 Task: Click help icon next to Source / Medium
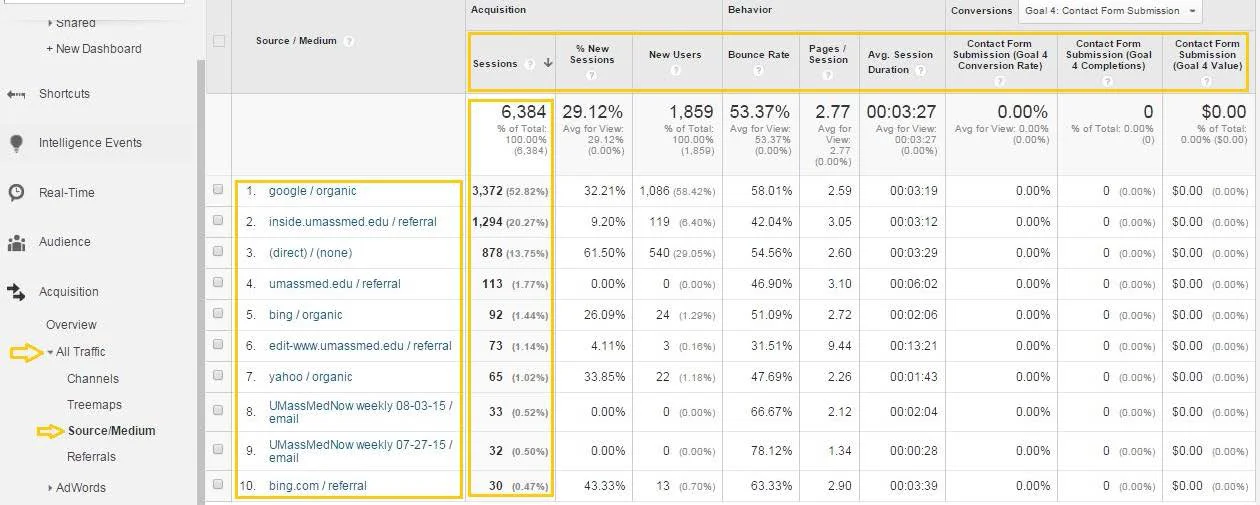pyautogui.click(x=348, y=42)
